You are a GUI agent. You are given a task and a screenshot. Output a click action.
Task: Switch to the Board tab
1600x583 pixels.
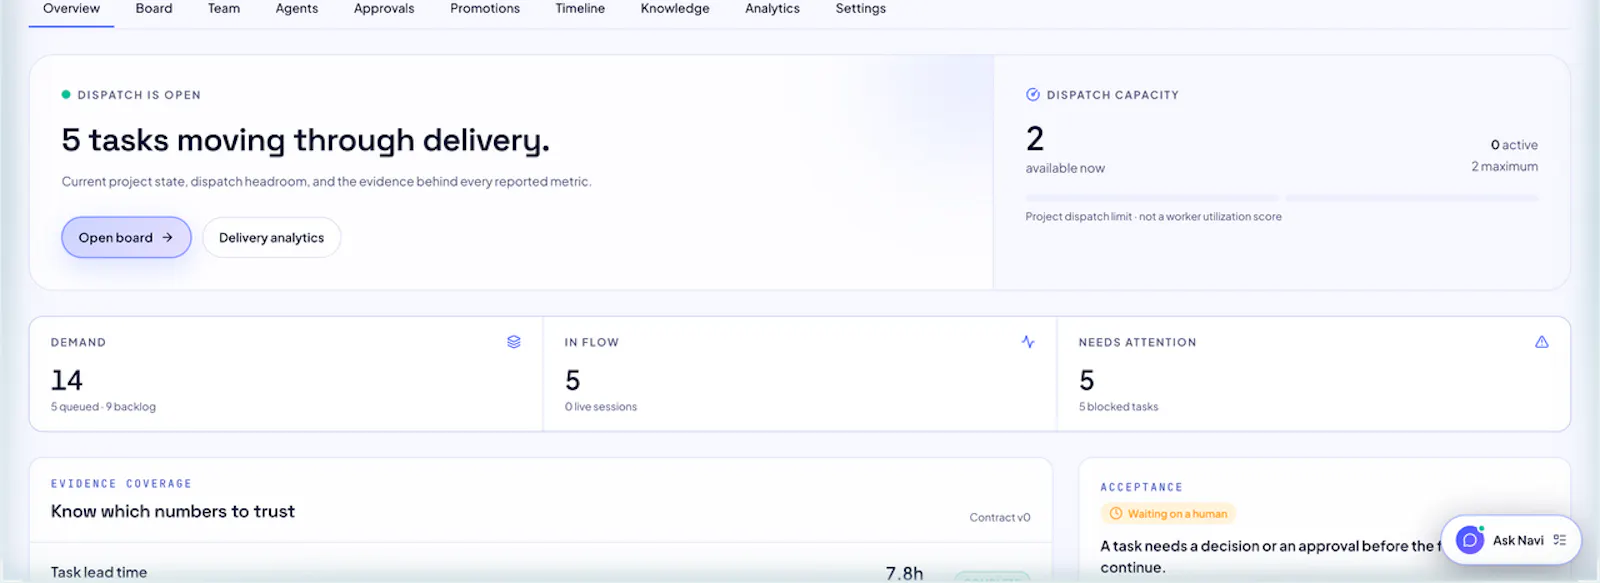click(x=154, y=9)
